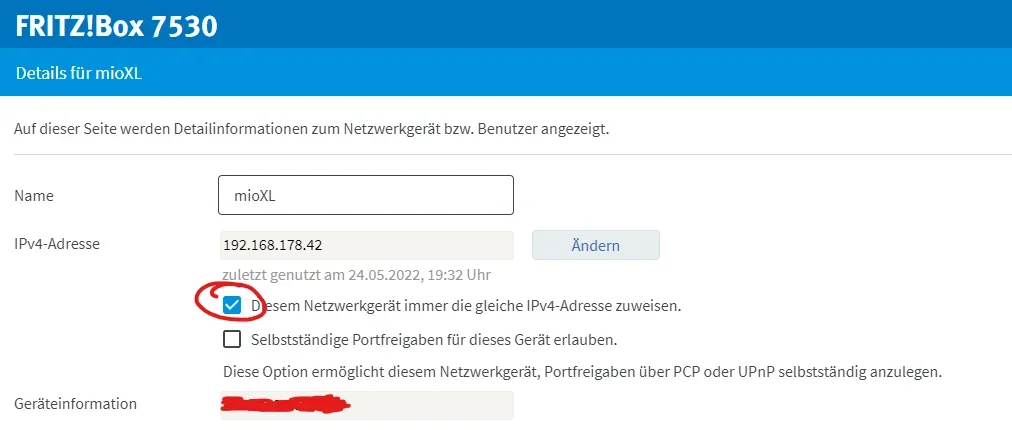Click the FRITZ!Box 7530 title
This screenshot has width=1012, height=430.
pyautogui.click(x=116, y=26)
